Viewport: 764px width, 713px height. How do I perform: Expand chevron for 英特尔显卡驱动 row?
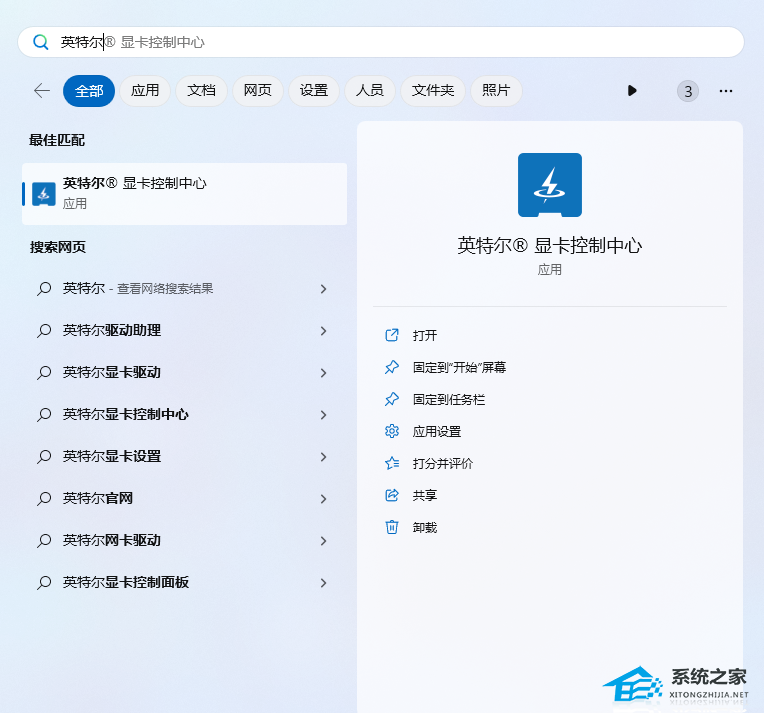pos(324,373)
